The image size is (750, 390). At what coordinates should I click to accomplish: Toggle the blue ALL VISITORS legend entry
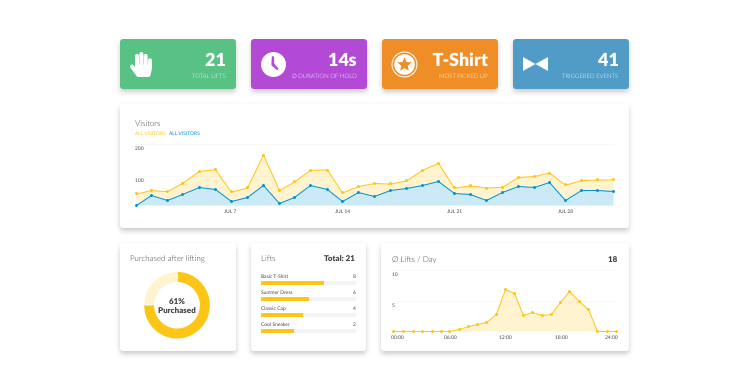[184, 133]
